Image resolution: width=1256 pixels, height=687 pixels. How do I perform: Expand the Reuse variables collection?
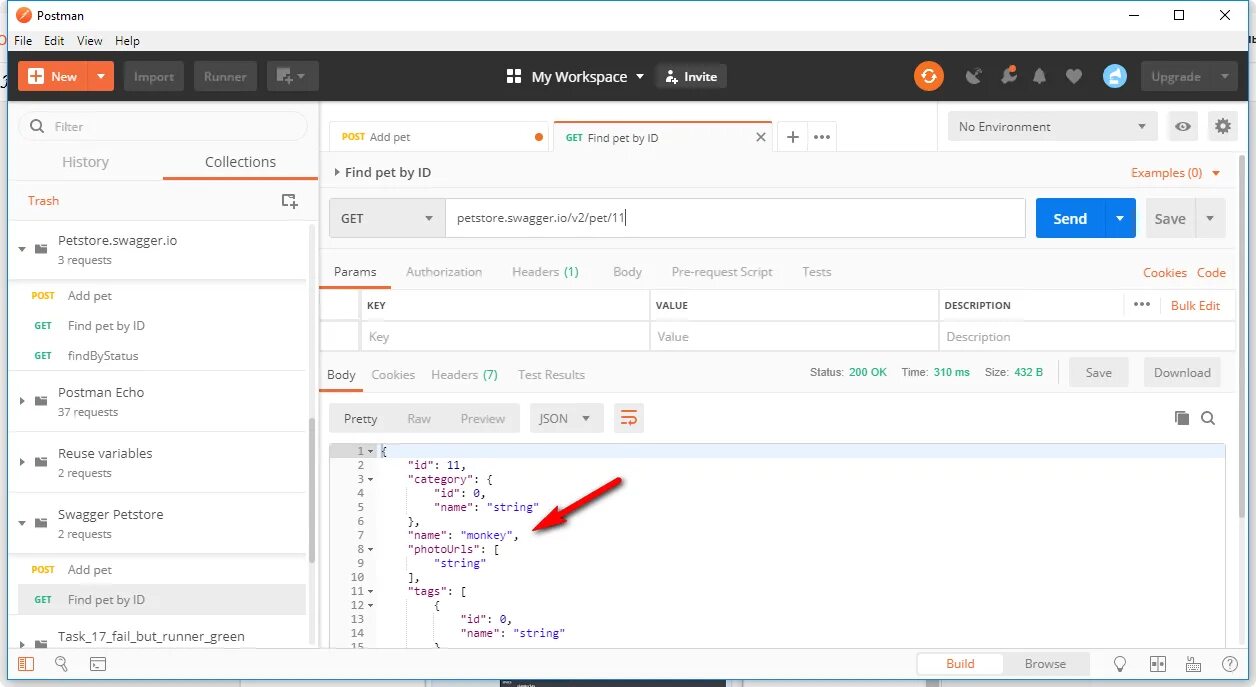click(x=22, y=462)
